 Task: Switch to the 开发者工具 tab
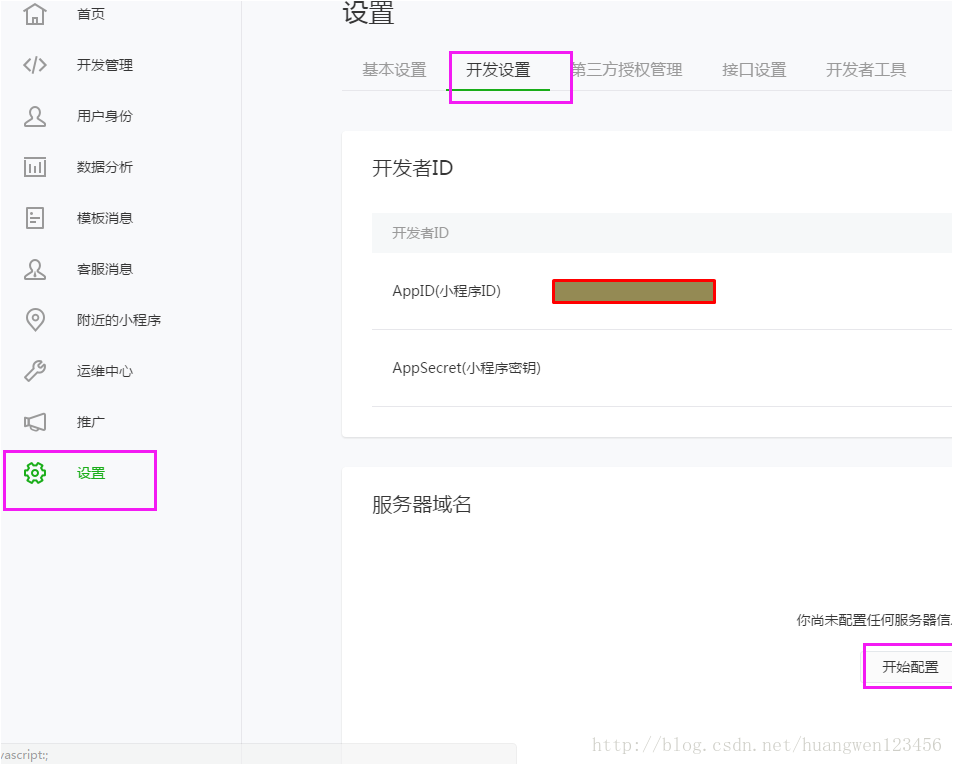tap(865, 70)
